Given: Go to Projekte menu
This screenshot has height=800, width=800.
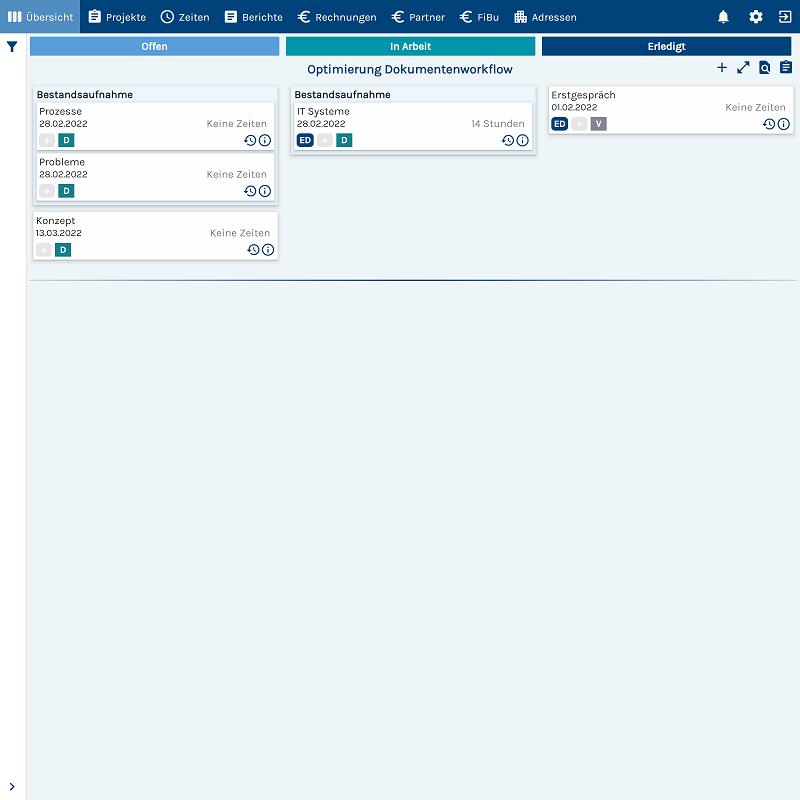Looking at the screenshot, I should pyautogui.click(x=117, y=17).
